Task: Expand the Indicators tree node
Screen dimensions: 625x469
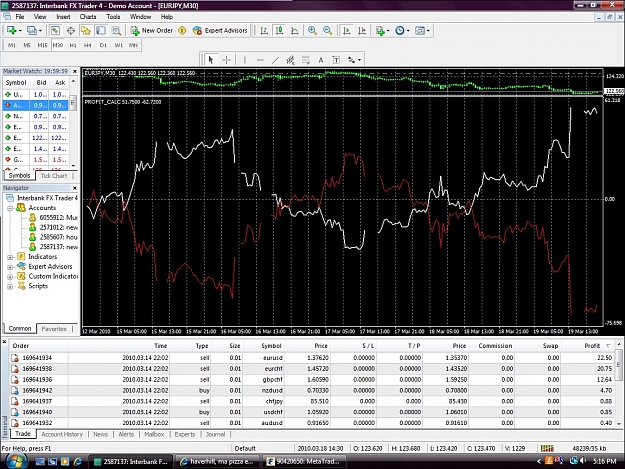Action: (10, 257)
